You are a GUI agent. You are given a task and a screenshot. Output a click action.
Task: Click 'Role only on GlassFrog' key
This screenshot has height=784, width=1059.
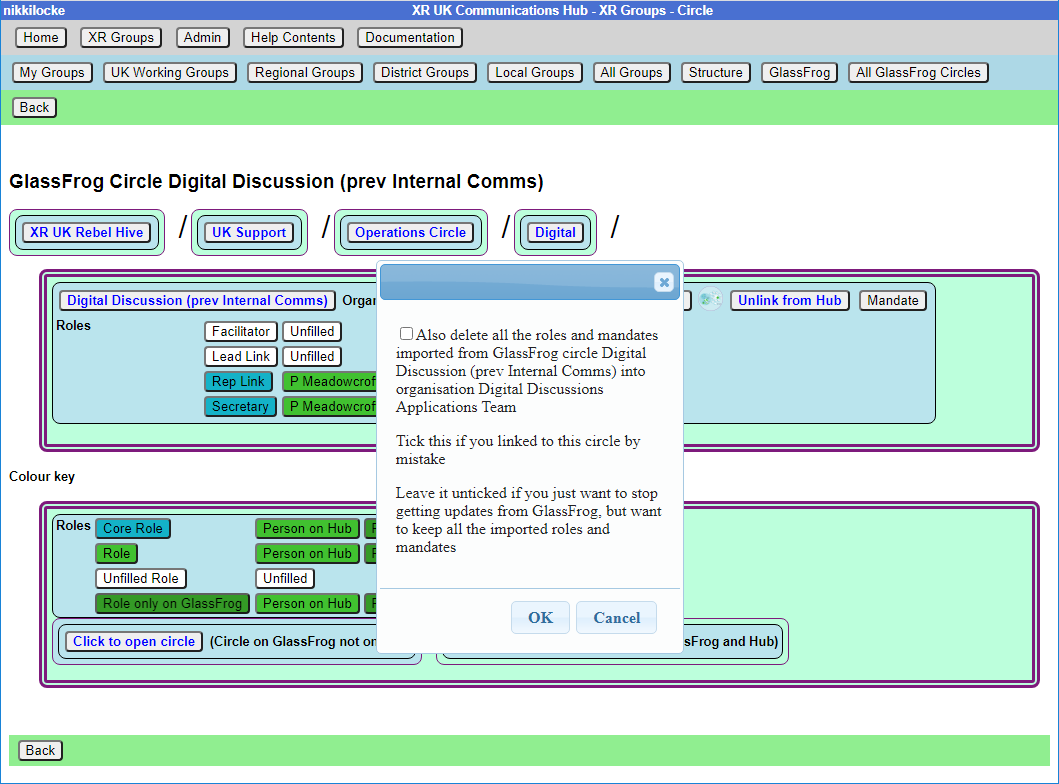point(173,604)
